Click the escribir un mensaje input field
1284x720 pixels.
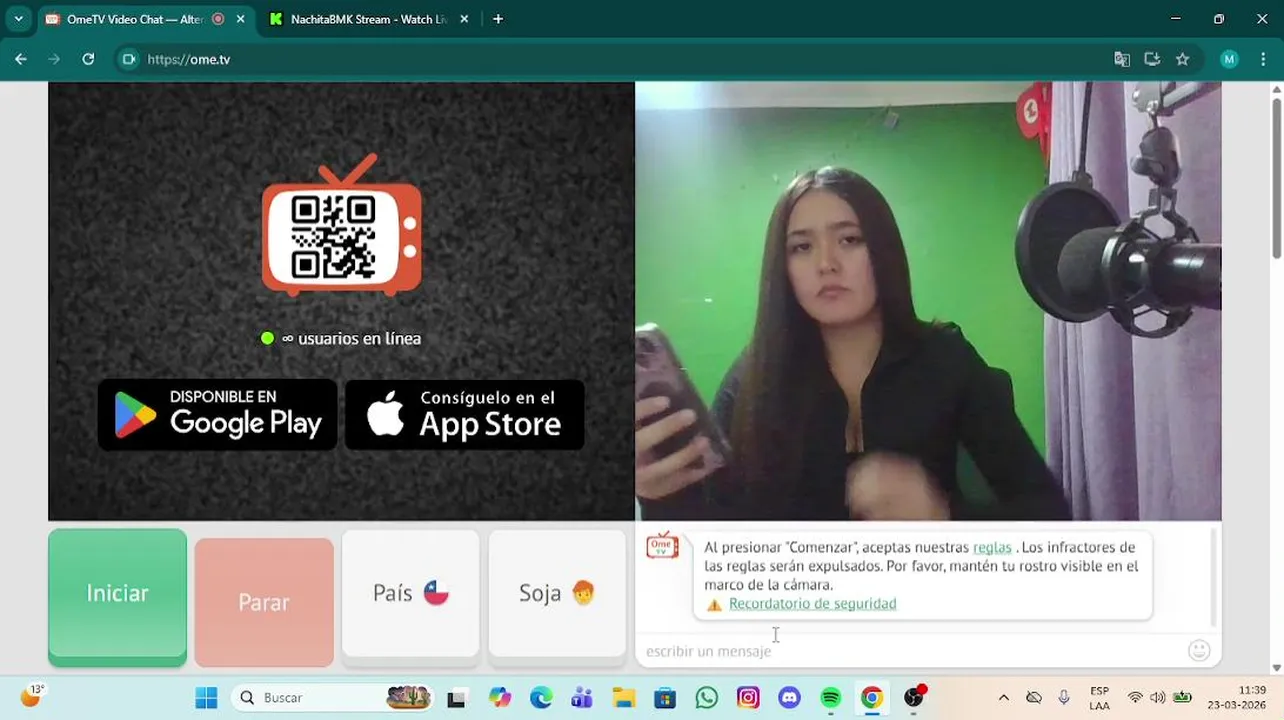point(910,651)
